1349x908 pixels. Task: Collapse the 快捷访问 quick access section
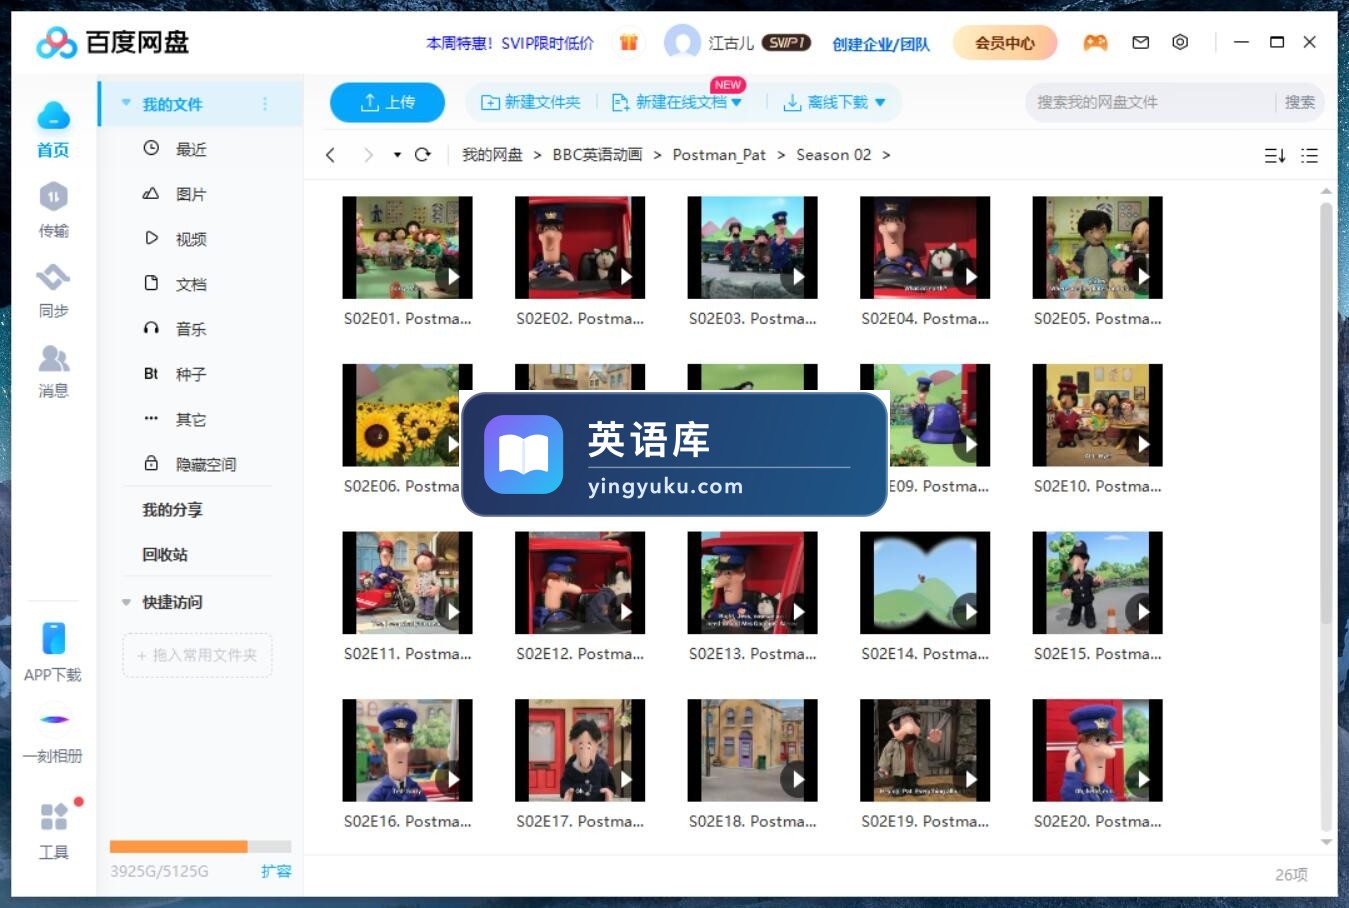click(x=126, y=602)
